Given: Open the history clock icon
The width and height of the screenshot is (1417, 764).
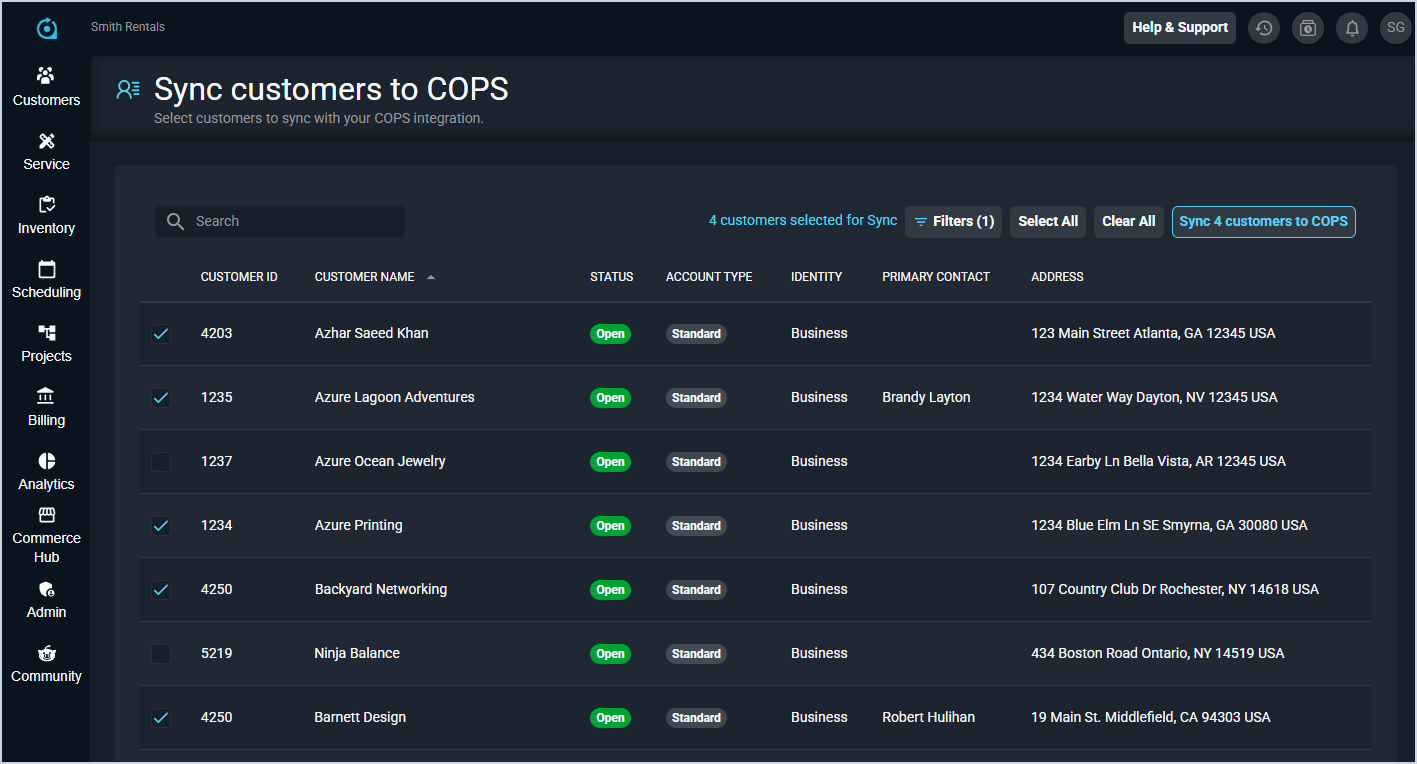Looking at the screenshot, I should (1264, 28).
